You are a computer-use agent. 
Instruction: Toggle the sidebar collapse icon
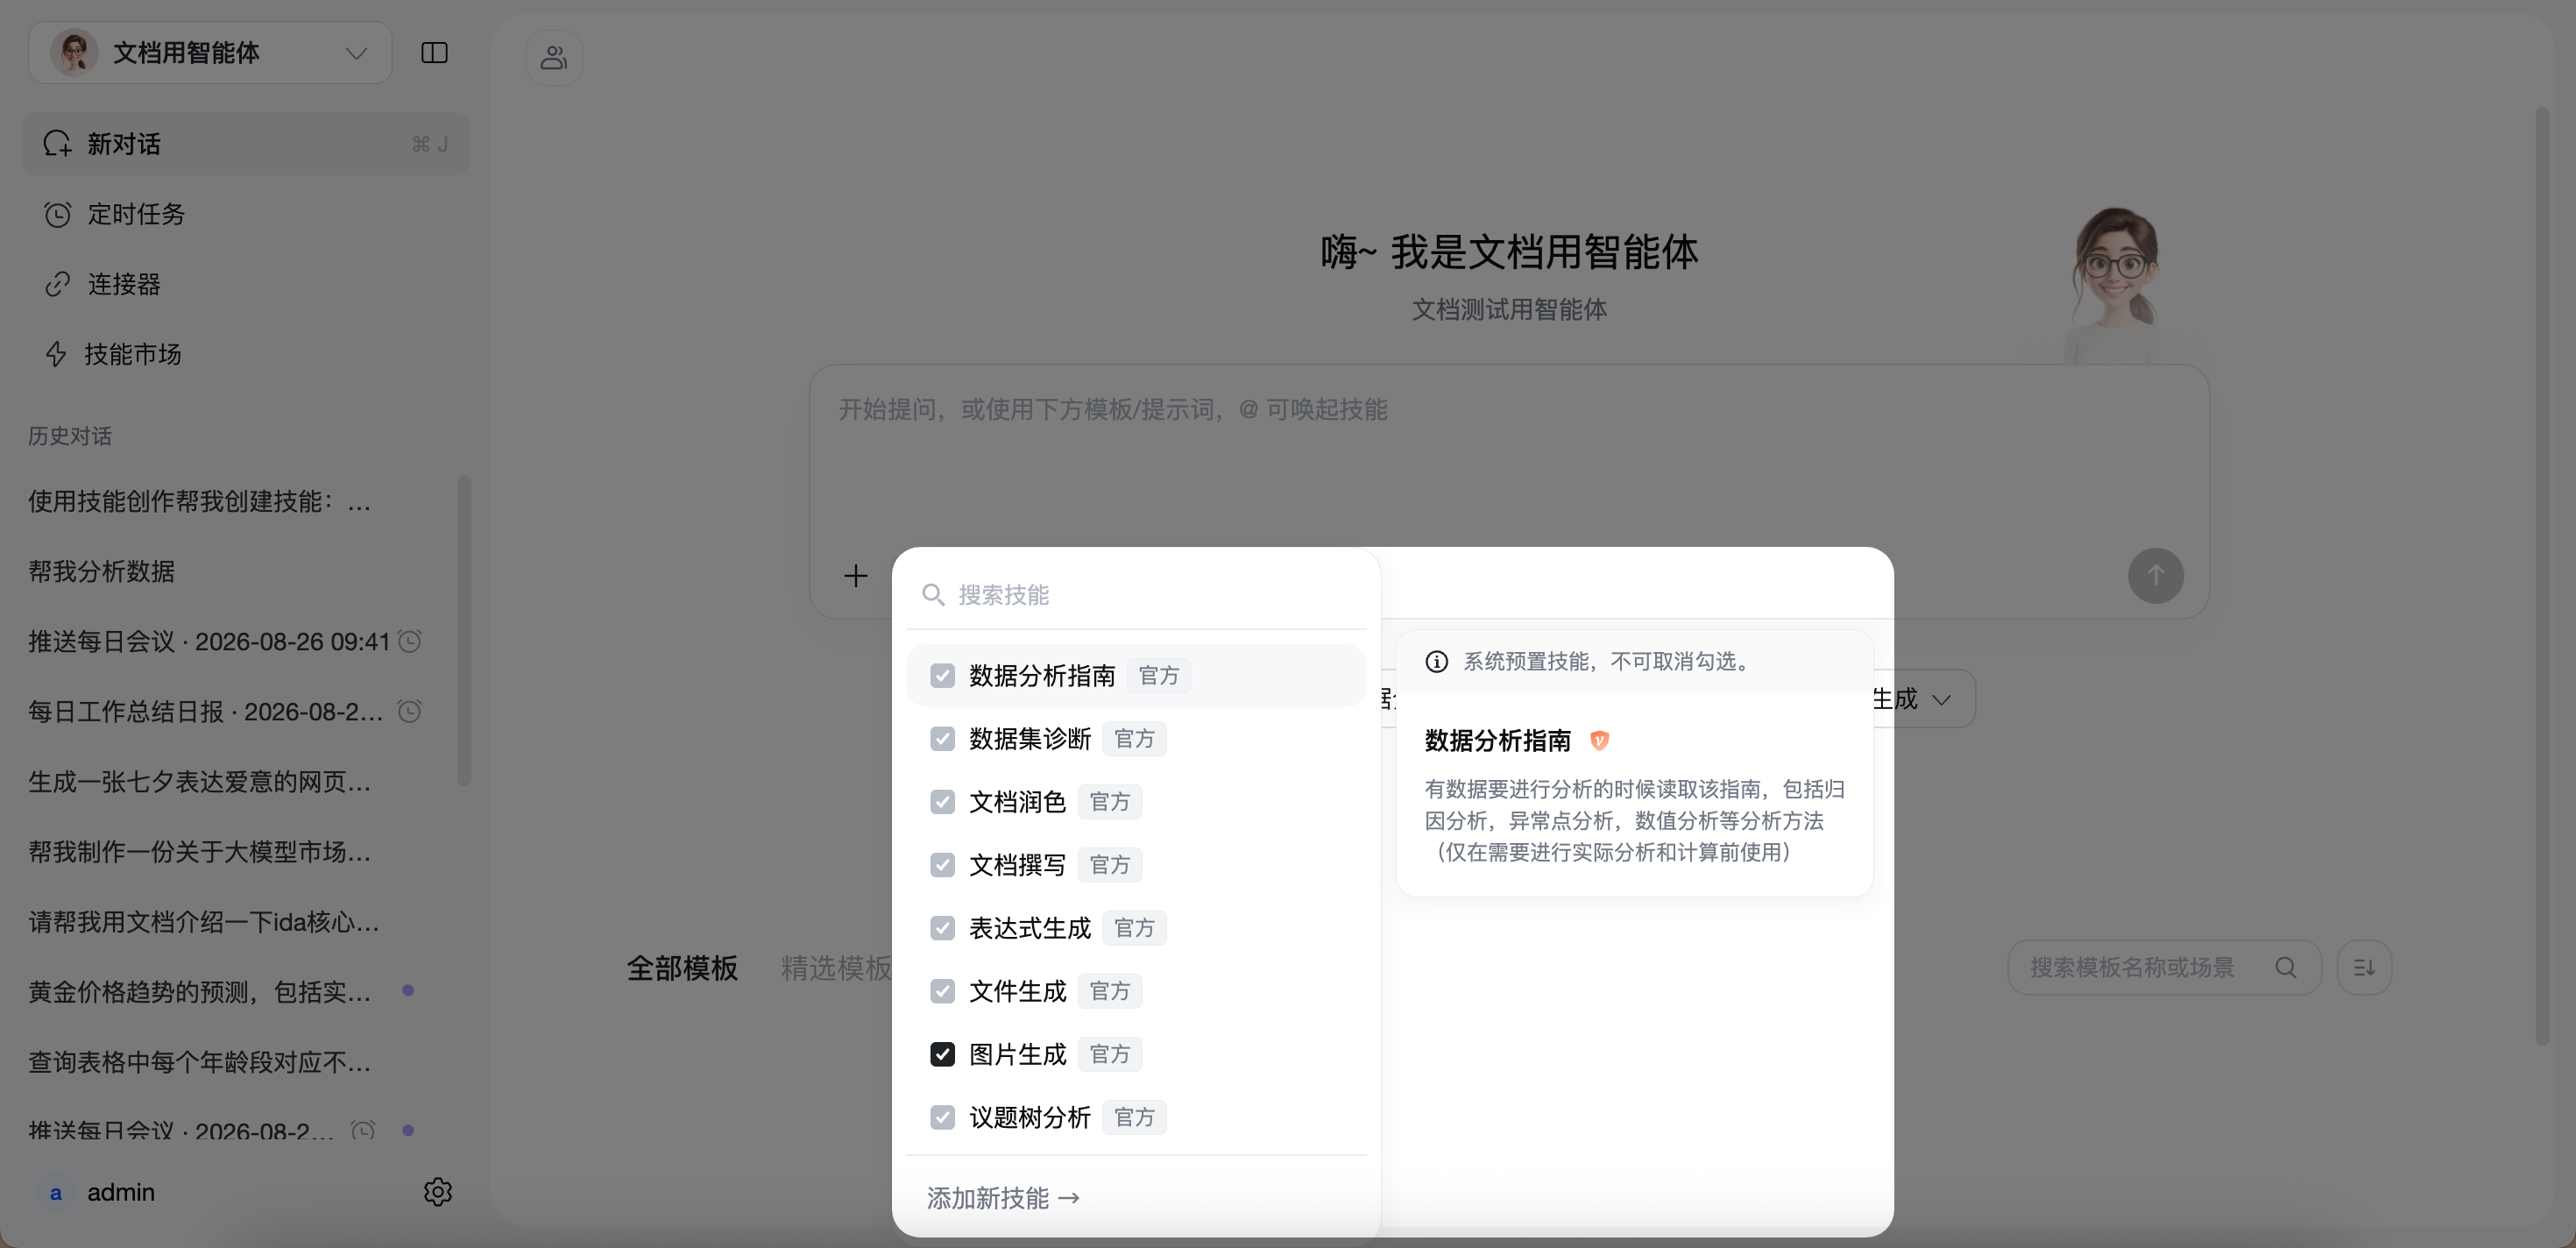point(434,53)
